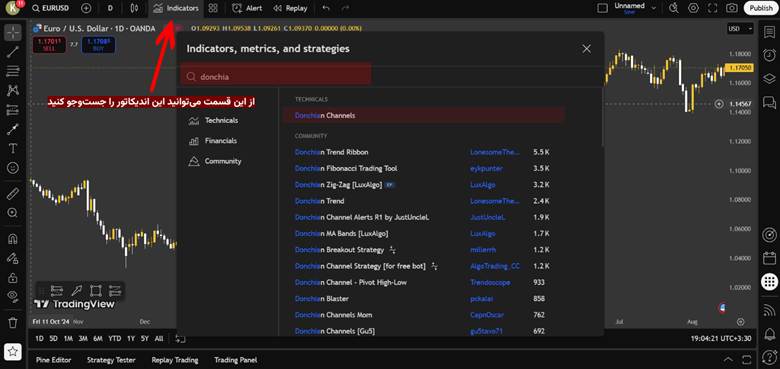Screen dimensions: 780x369
Task: Open the USD currency dropdown
Action: point(740,29)
